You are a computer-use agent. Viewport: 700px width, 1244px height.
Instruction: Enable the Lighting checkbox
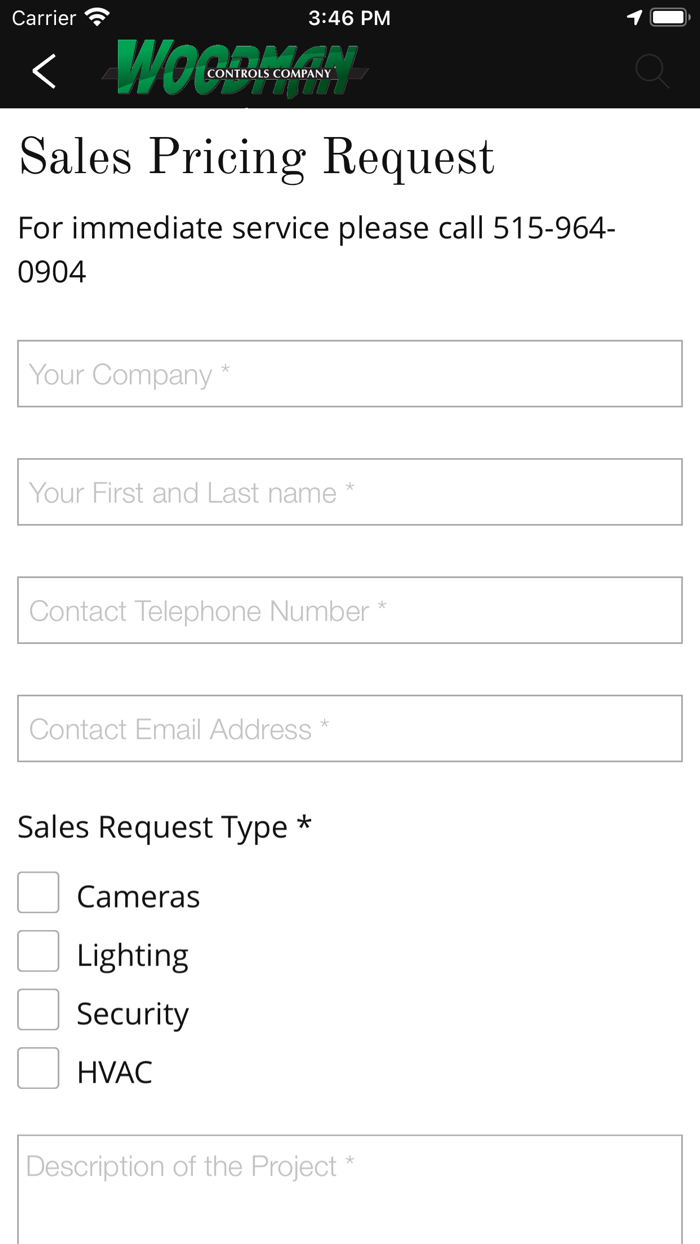coord(37,951)
